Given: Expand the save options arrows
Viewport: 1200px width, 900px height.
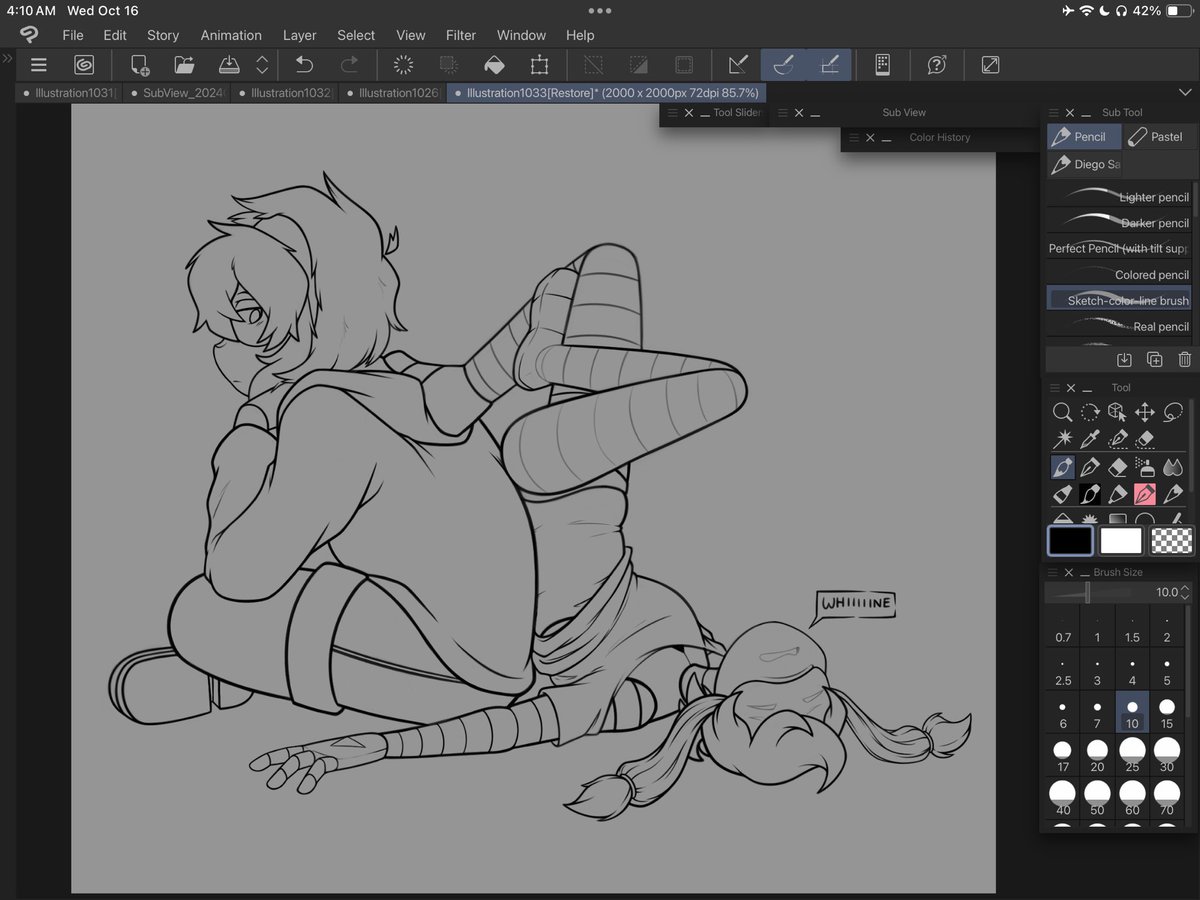Looking at the screenshot, I should pos(262,65).
